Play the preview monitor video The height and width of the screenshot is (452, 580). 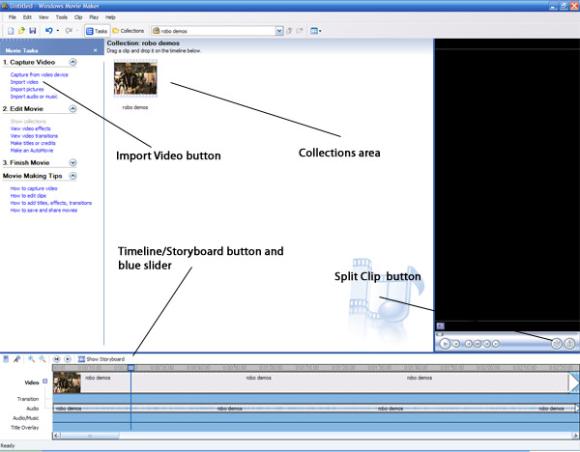click(445, 344)
